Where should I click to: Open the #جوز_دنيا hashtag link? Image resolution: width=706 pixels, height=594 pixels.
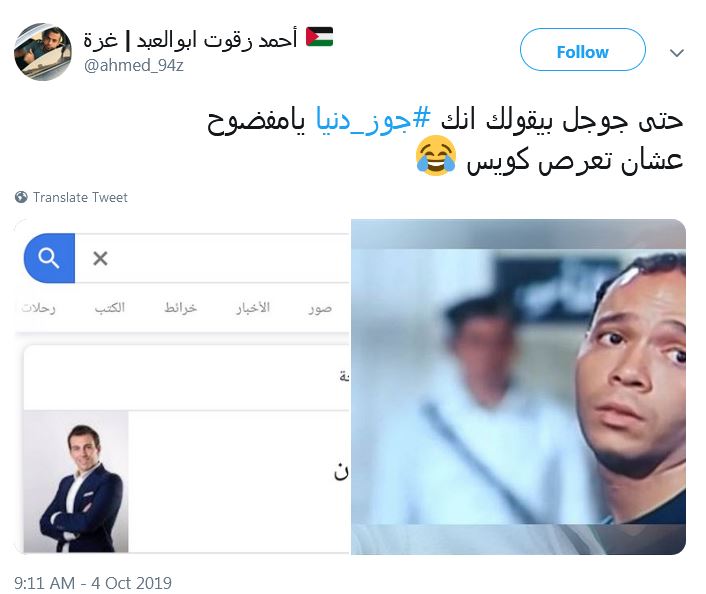tap(373, 120)
